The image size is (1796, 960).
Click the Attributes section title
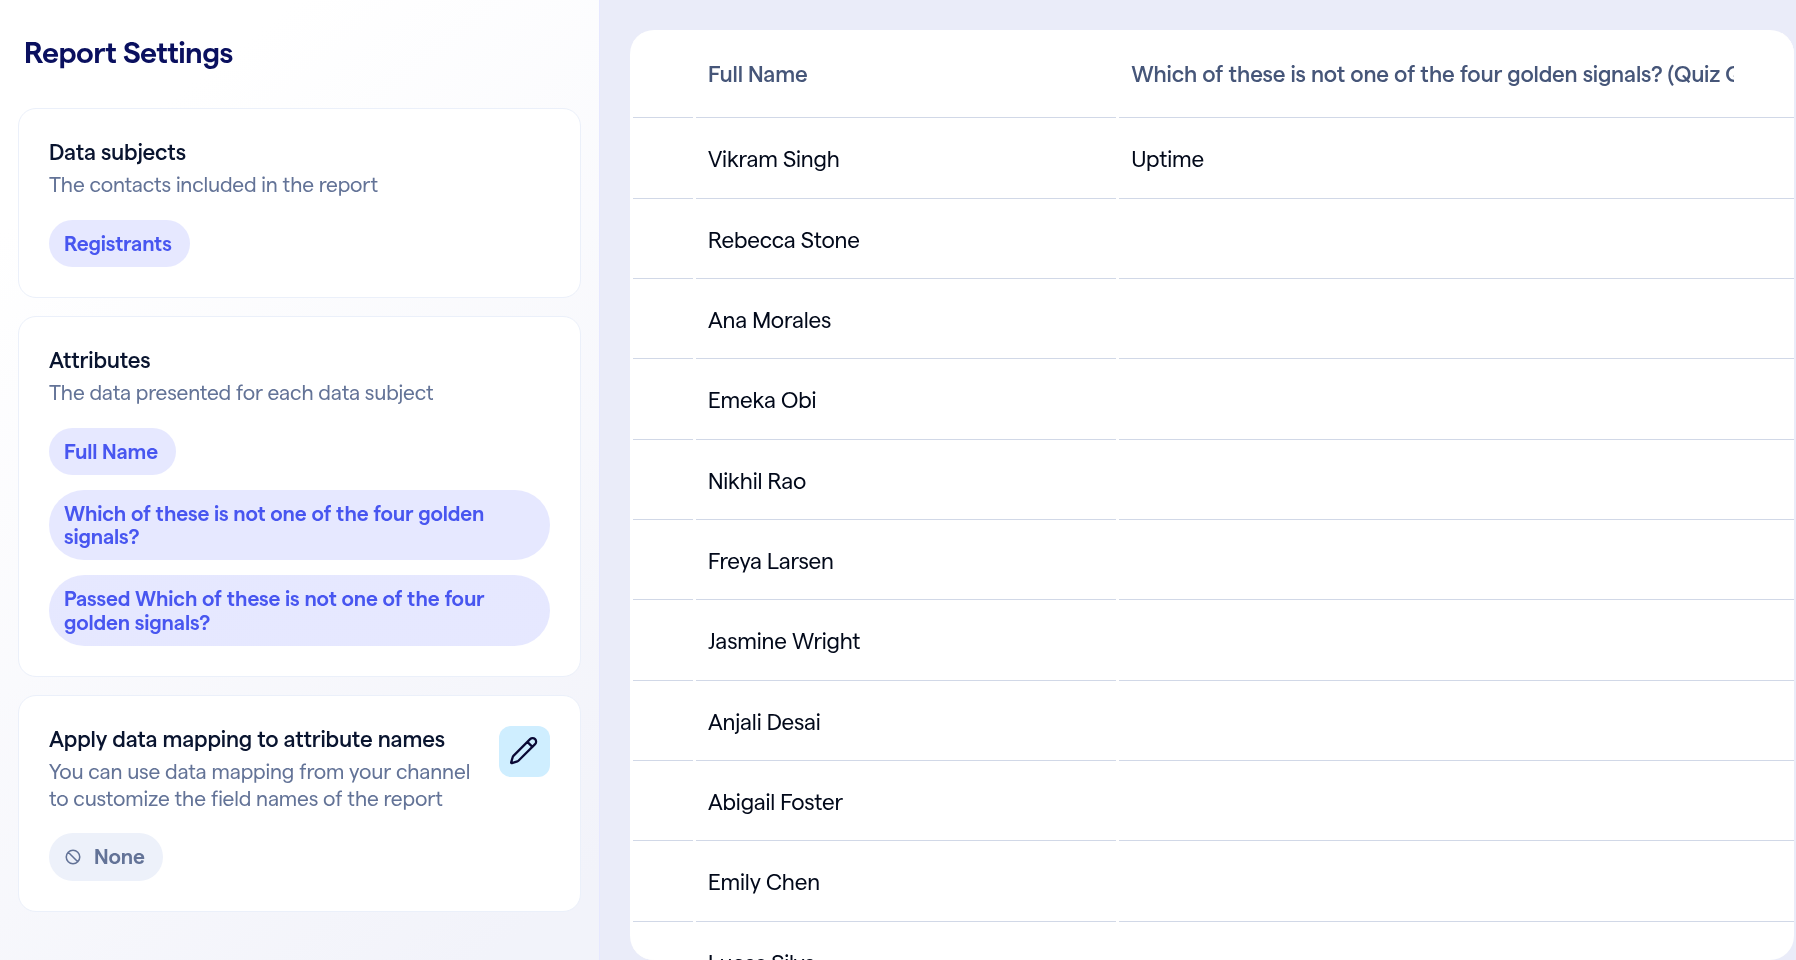[100, 360]
